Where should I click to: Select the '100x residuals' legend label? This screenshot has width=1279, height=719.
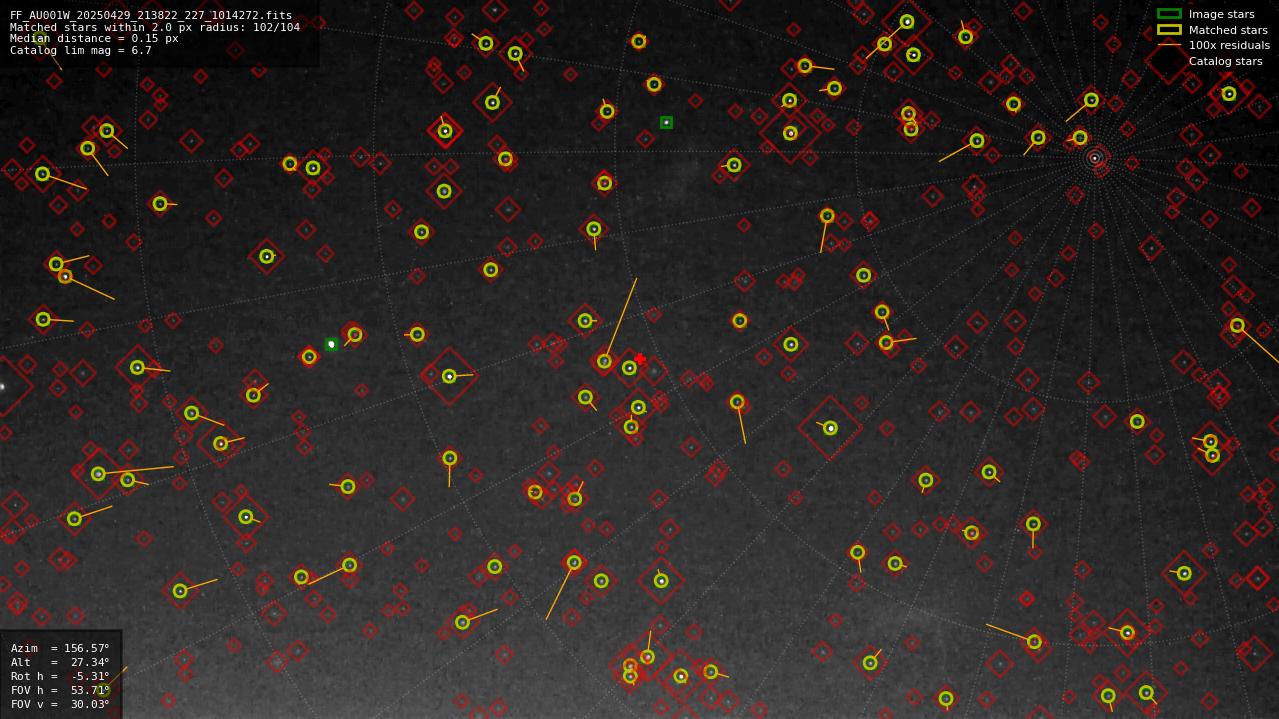pyautogui.click(x=1229, y=45)
